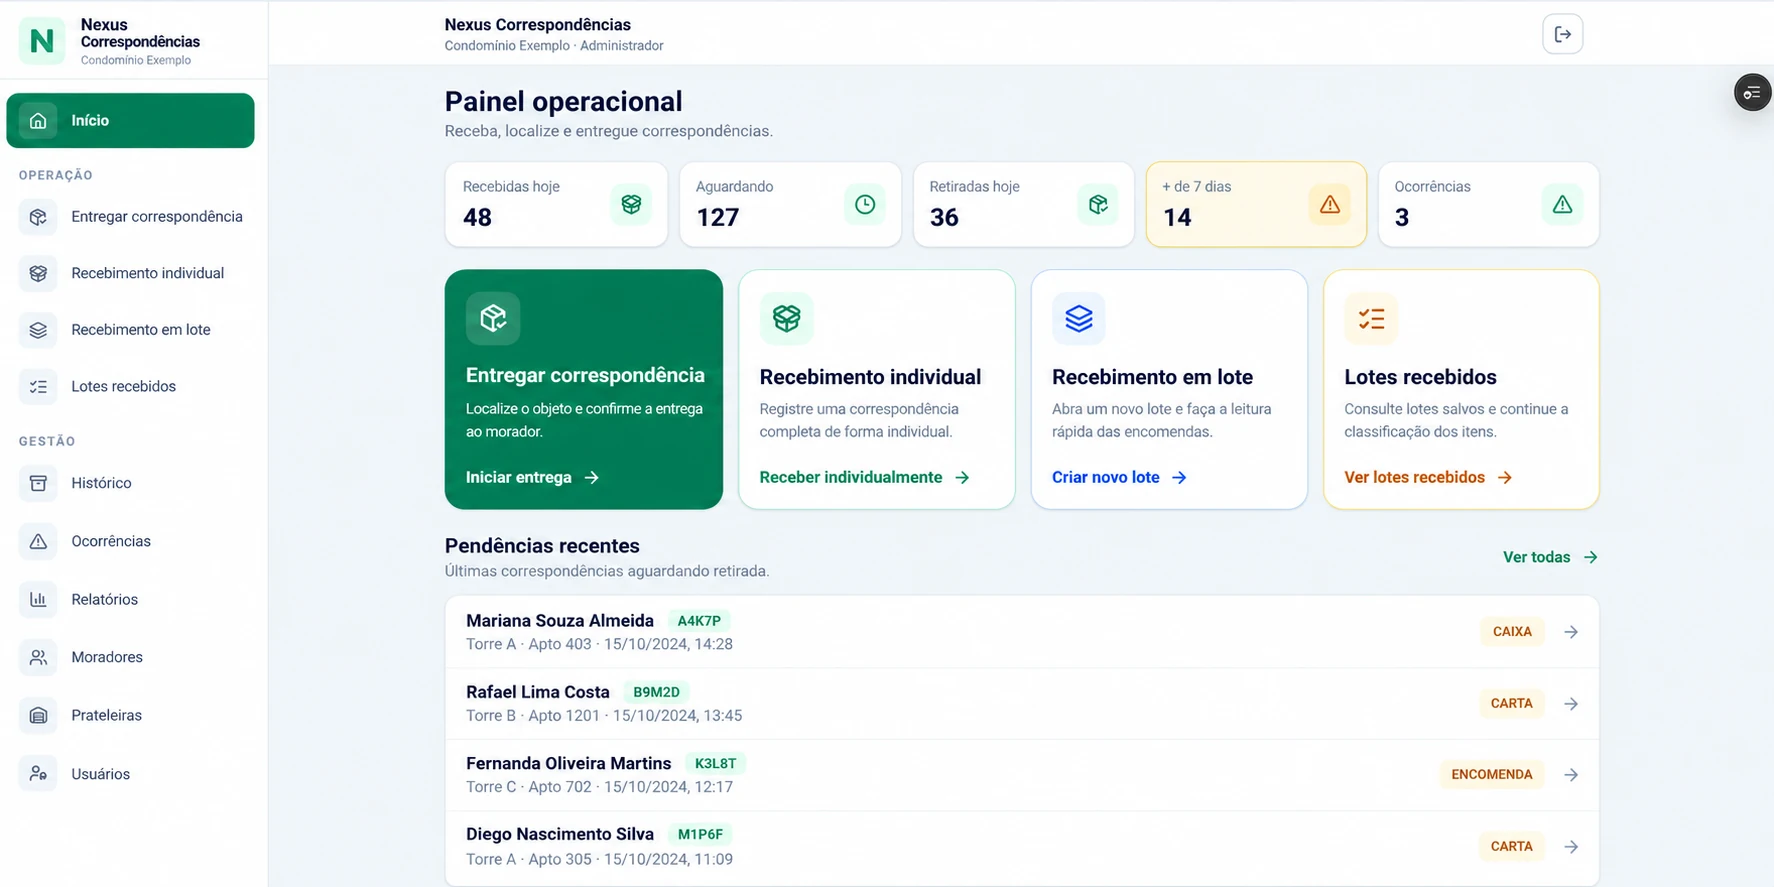Click Criar novo lote link
Image resolution: width=1774 pixels, height=887 pixels.
click(x=1119, y=477)
